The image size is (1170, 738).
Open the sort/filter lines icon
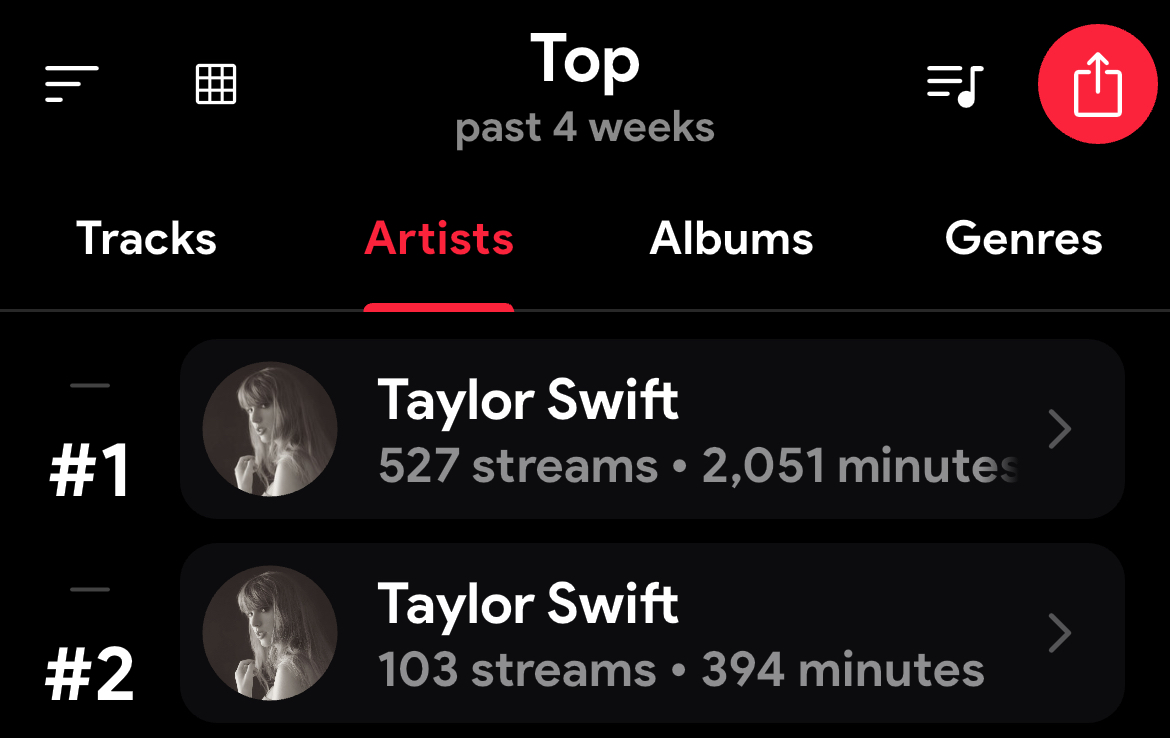[x=71, y=84]
